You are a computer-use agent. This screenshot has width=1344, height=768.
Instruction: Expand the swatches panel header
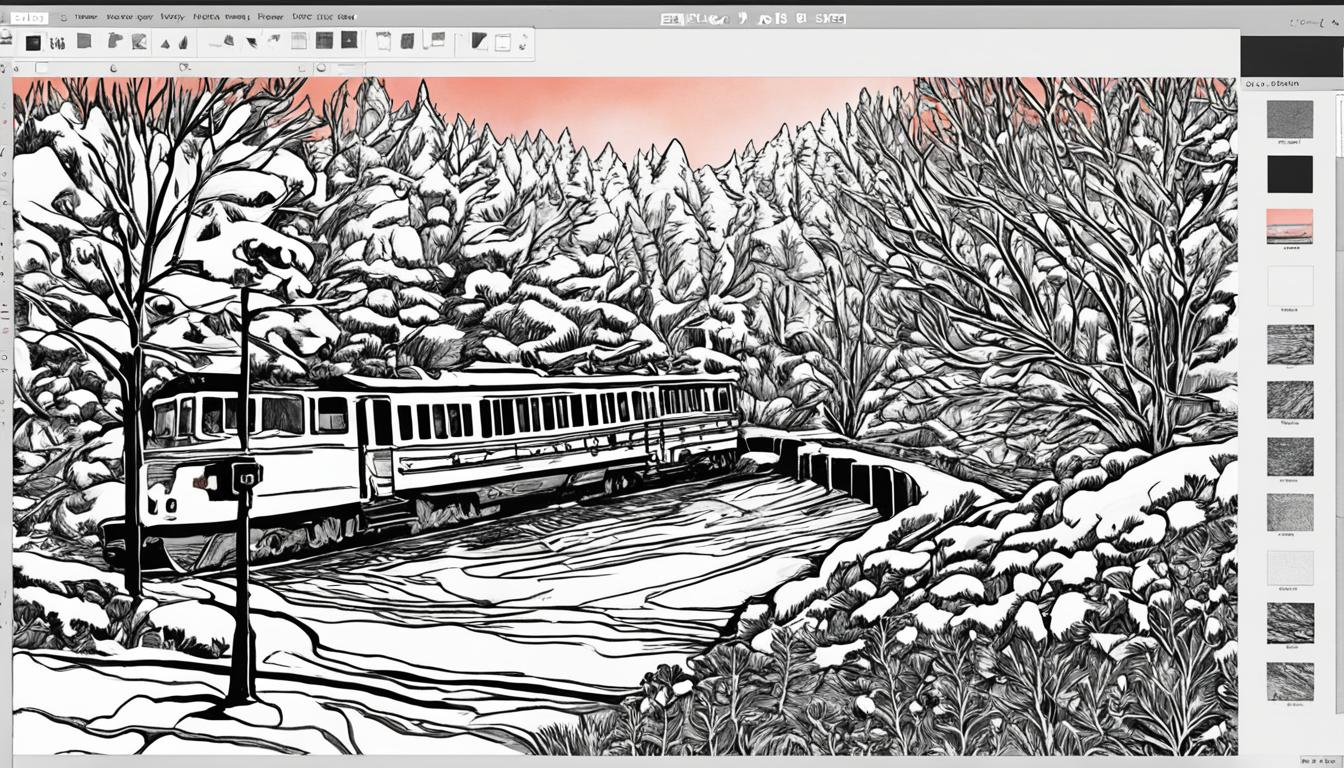pyautogui.click(x=1272, y=85)
